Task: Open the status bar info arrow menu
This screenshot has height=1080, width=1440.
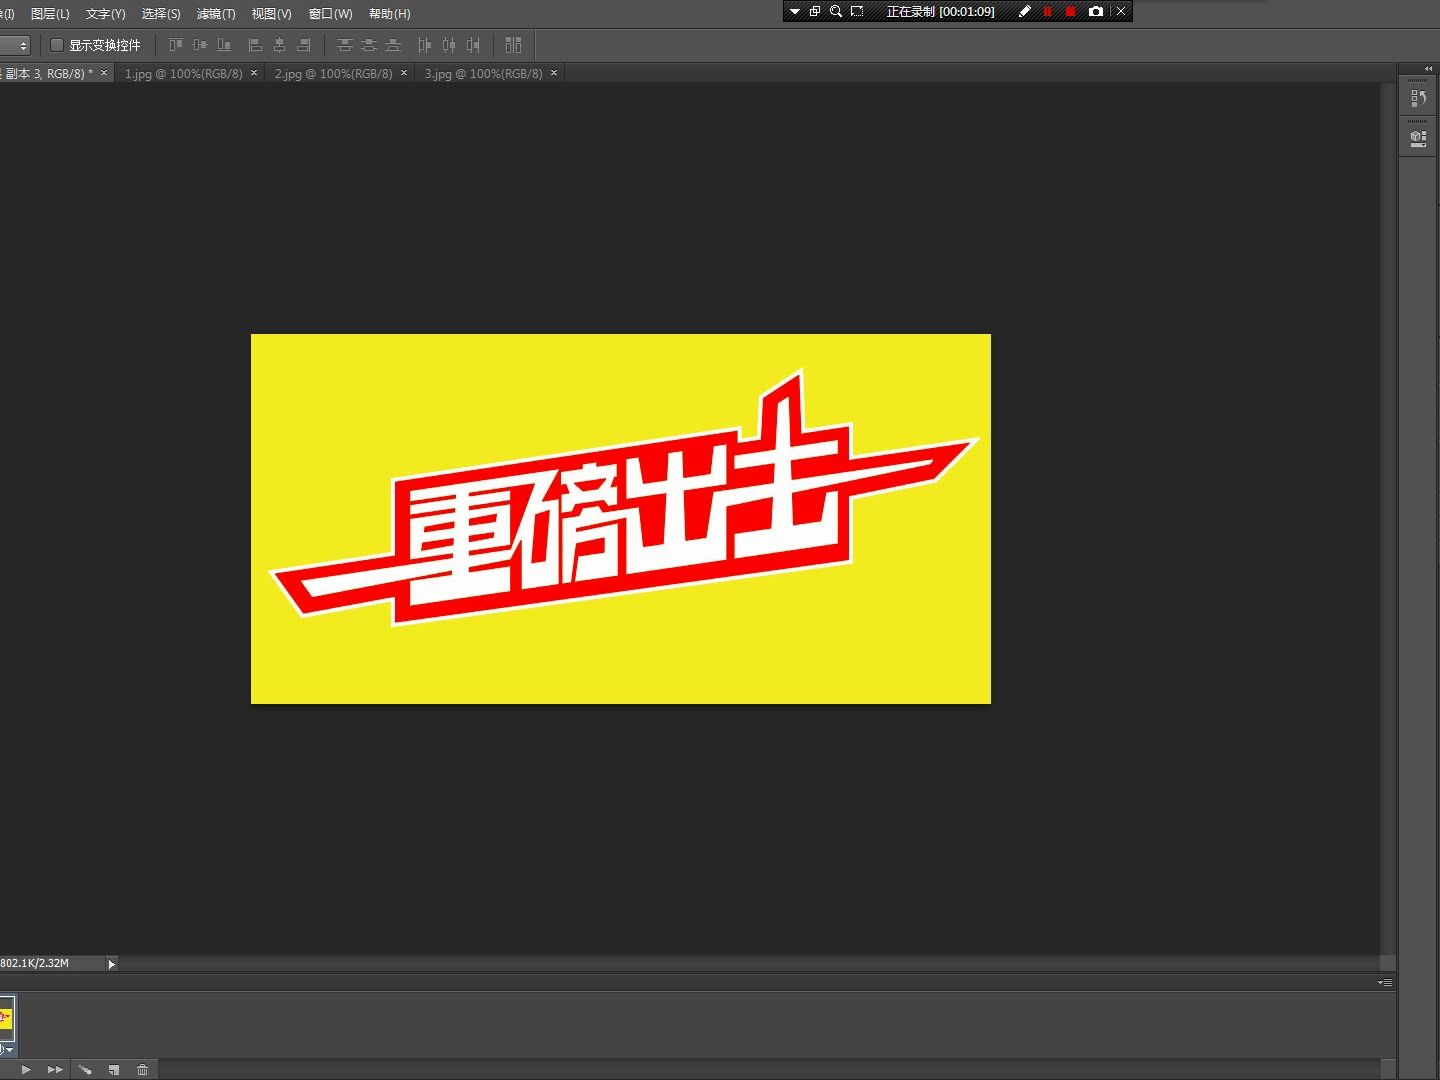Action: tap(112, 964)
